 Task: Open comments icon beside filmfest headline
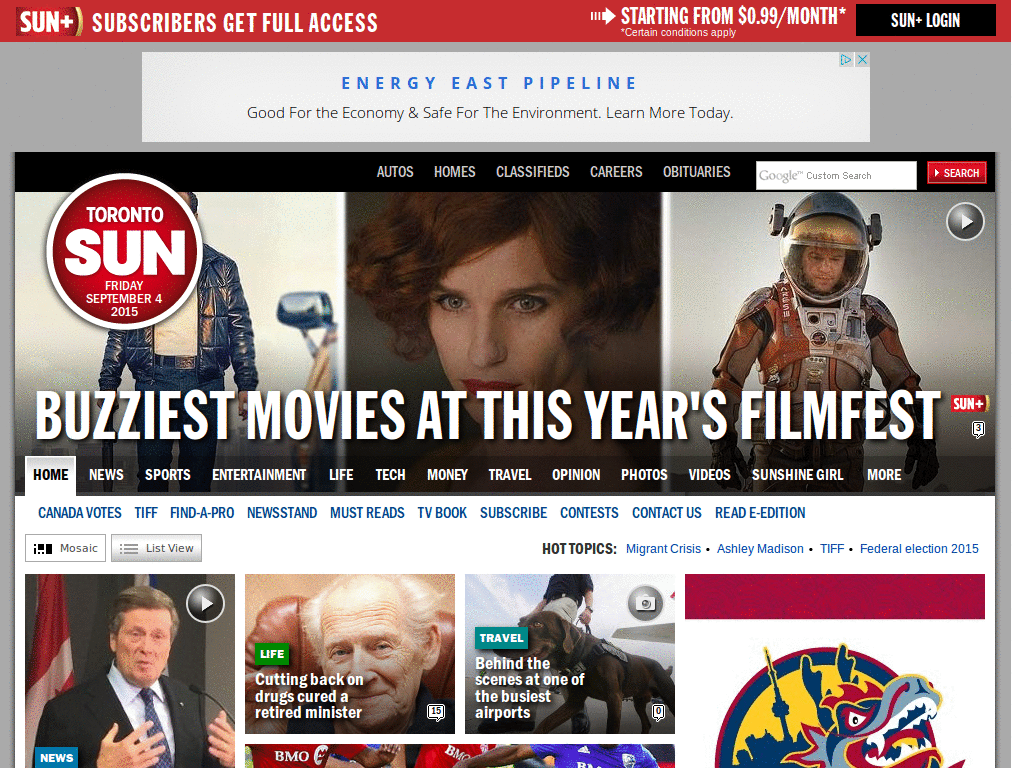tap(978, 429)
